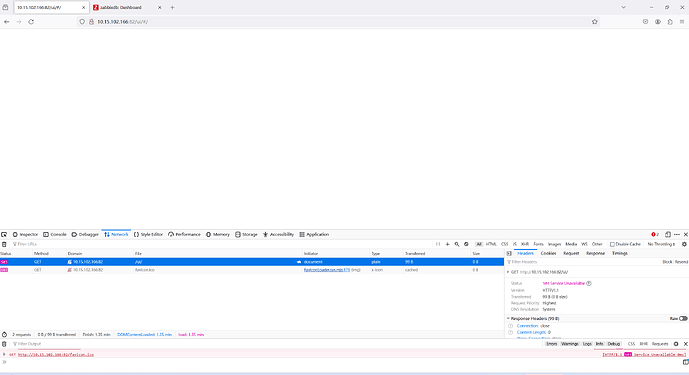Switch console to multi-line editor mode icon
This screenshot has height=375, width=689.
685,362
